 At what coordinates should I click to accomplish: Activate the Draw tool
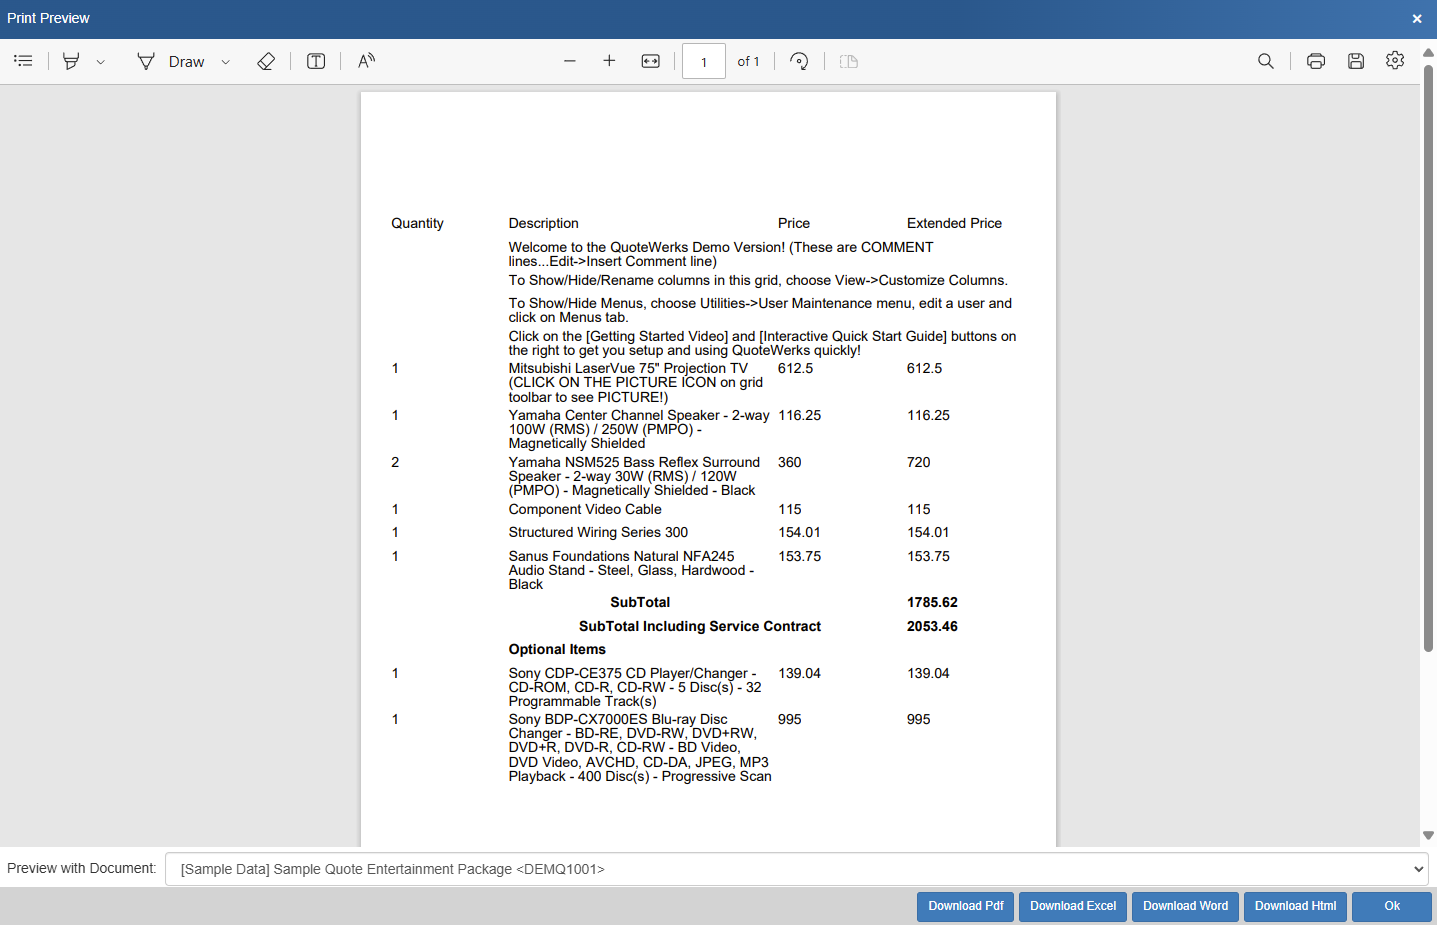point(171,61)
